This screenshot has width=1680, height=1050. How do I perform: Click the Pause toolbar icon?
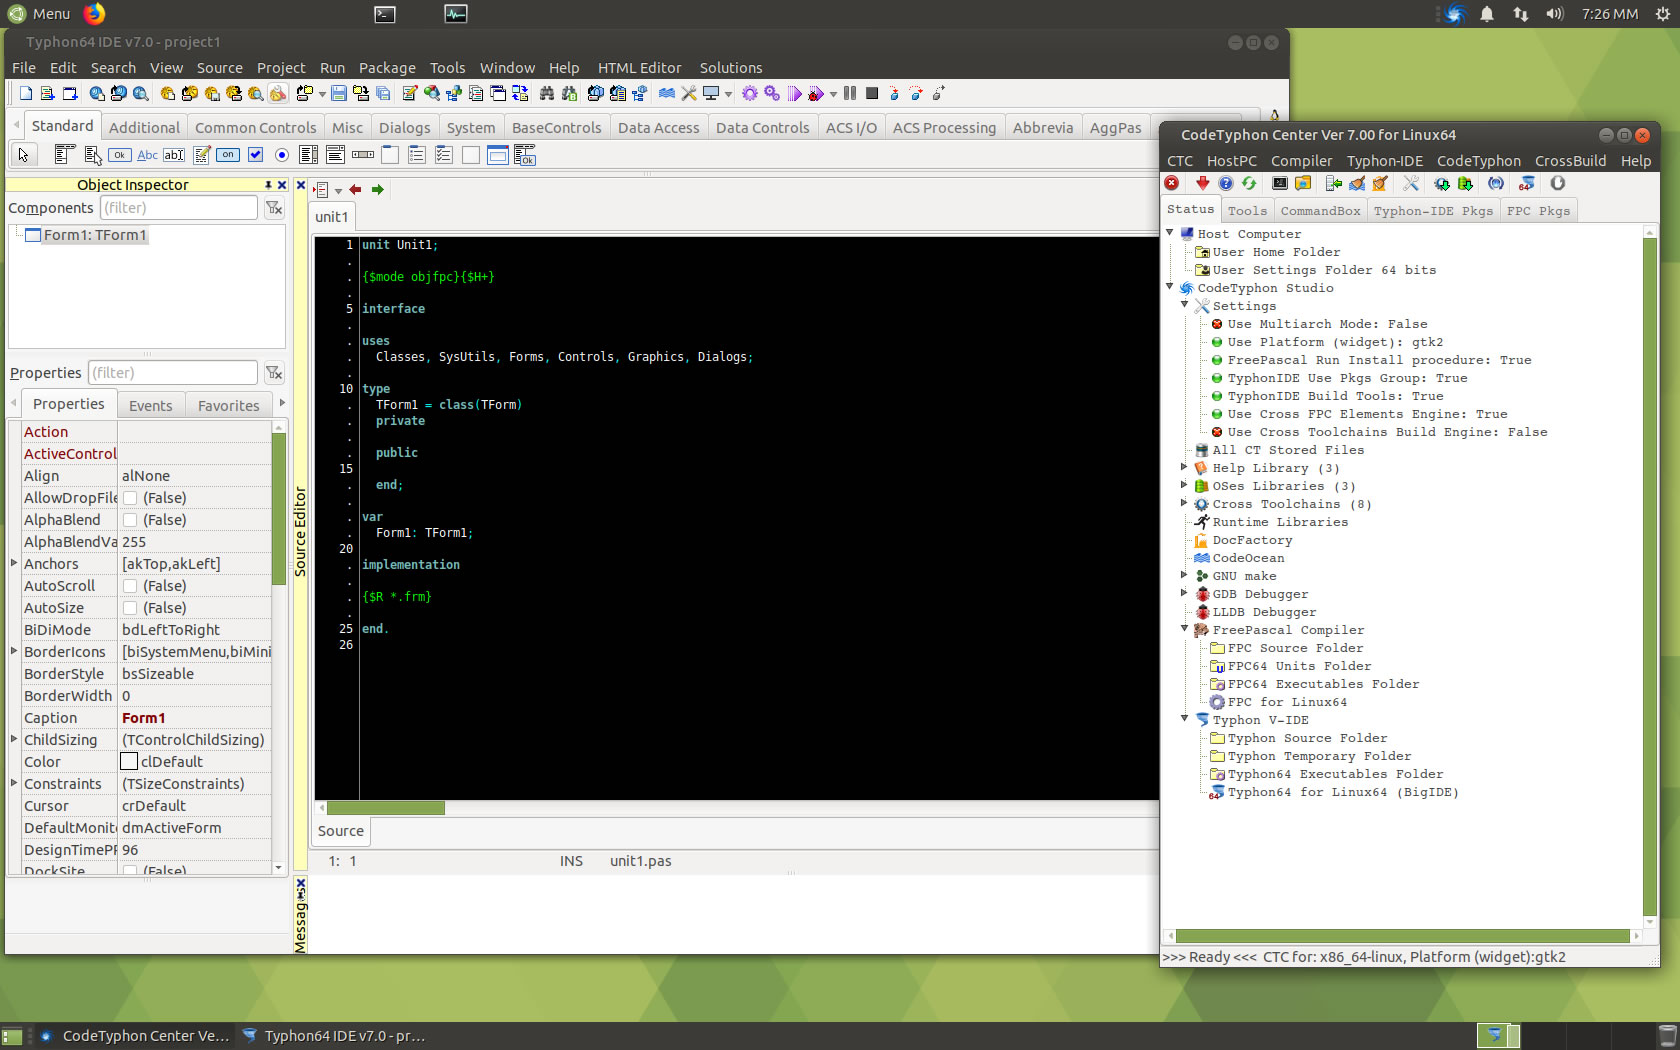tap(850, 93)
